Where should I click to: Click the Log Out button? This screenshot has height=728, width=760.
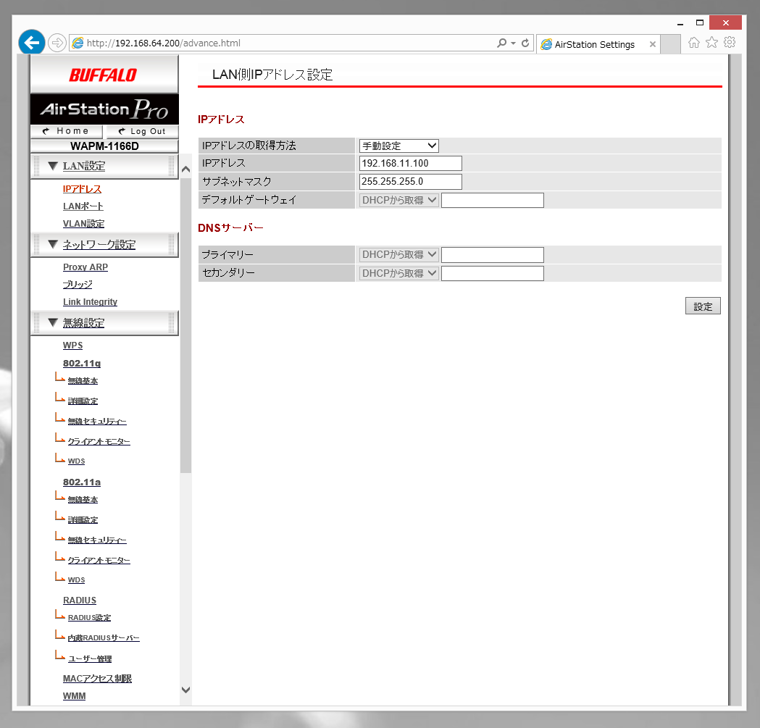coord(142,131)
